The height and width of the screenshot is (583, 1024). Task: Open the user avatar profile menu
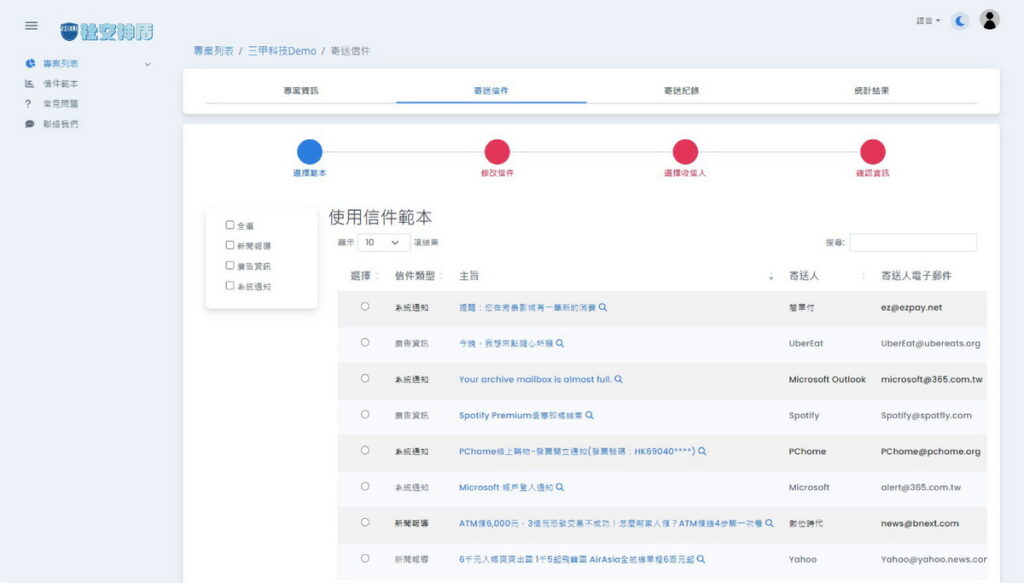[x=989, y=20]
